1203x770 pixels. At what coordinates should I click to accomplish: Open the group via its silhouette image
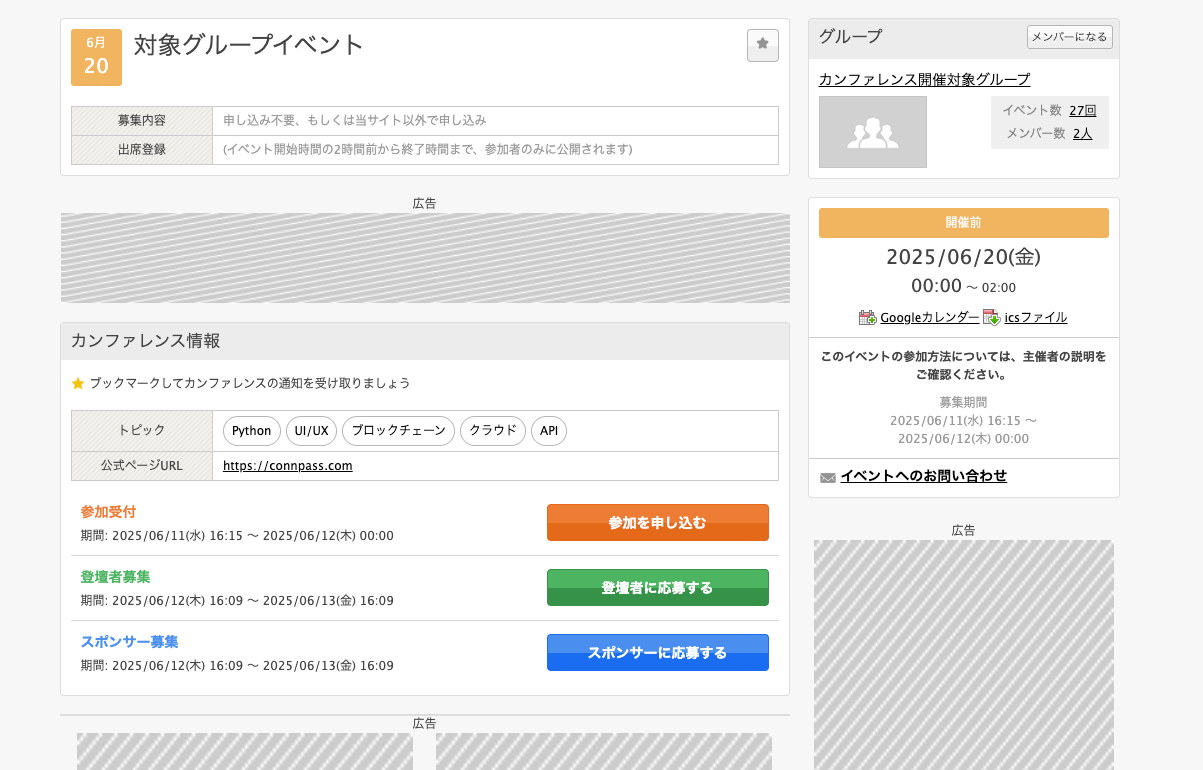click(x=872, y=131)
